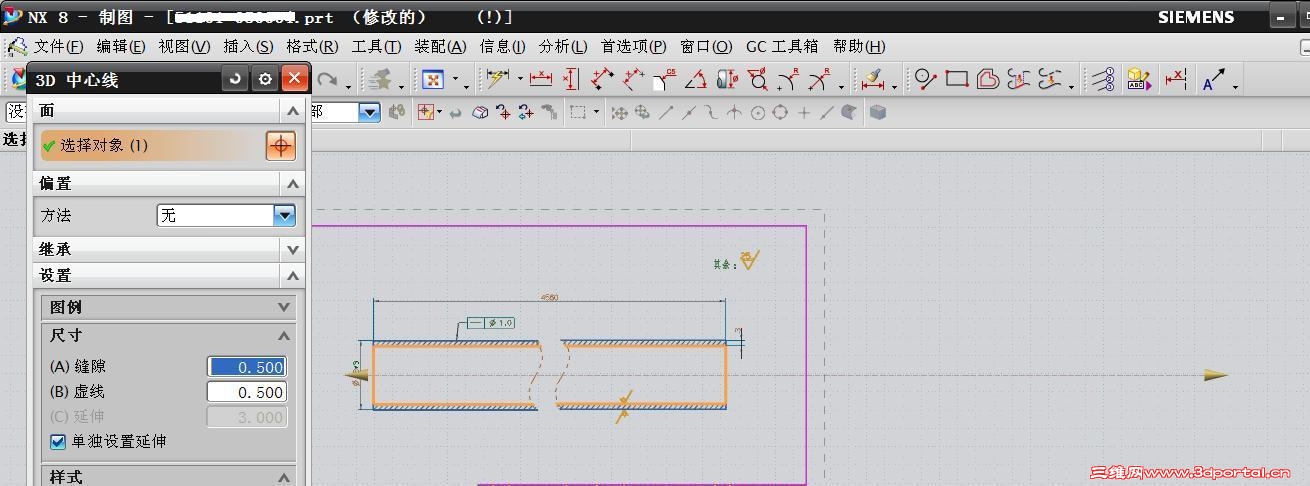Click the Redo arrow icon
The image size is (1310, 486).
pos(327,79)
